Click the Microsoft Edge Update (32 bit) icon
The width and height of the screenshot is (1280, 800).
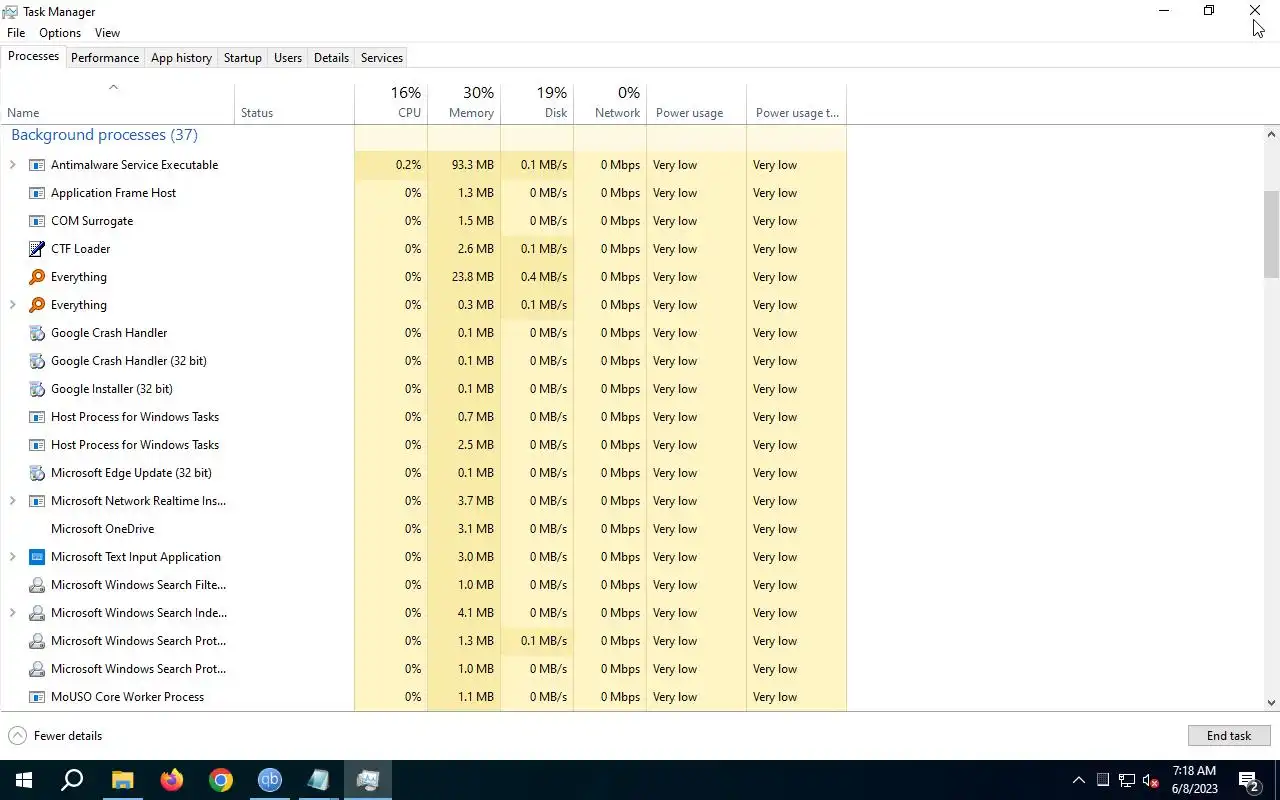tap(37, 473)
